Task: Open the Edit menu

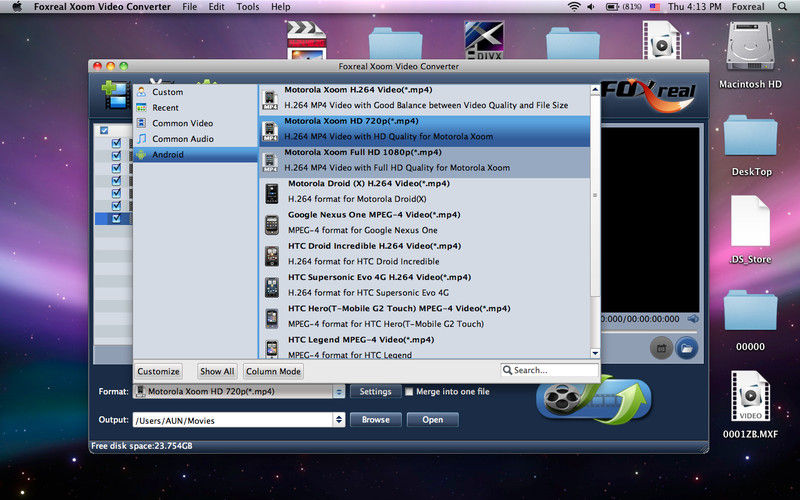Action: (x=216, y=7)
